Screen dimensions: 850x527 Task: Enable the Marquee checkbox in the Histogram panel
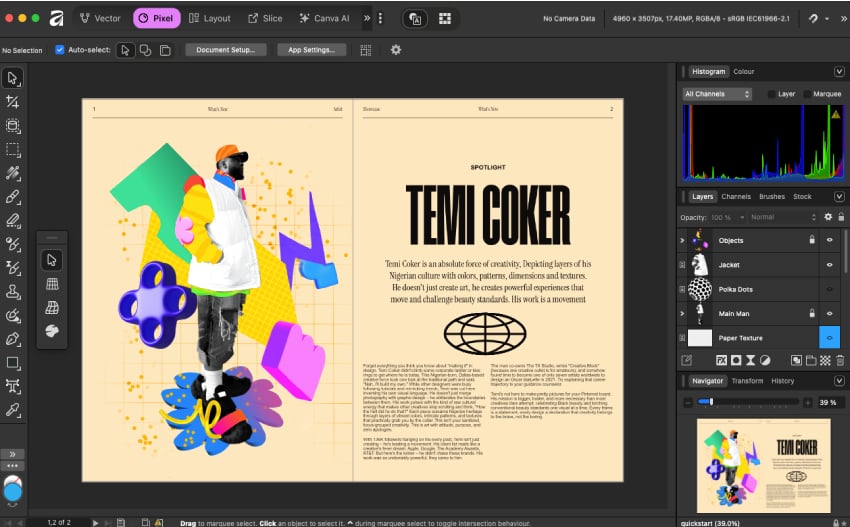pos(808,94)
